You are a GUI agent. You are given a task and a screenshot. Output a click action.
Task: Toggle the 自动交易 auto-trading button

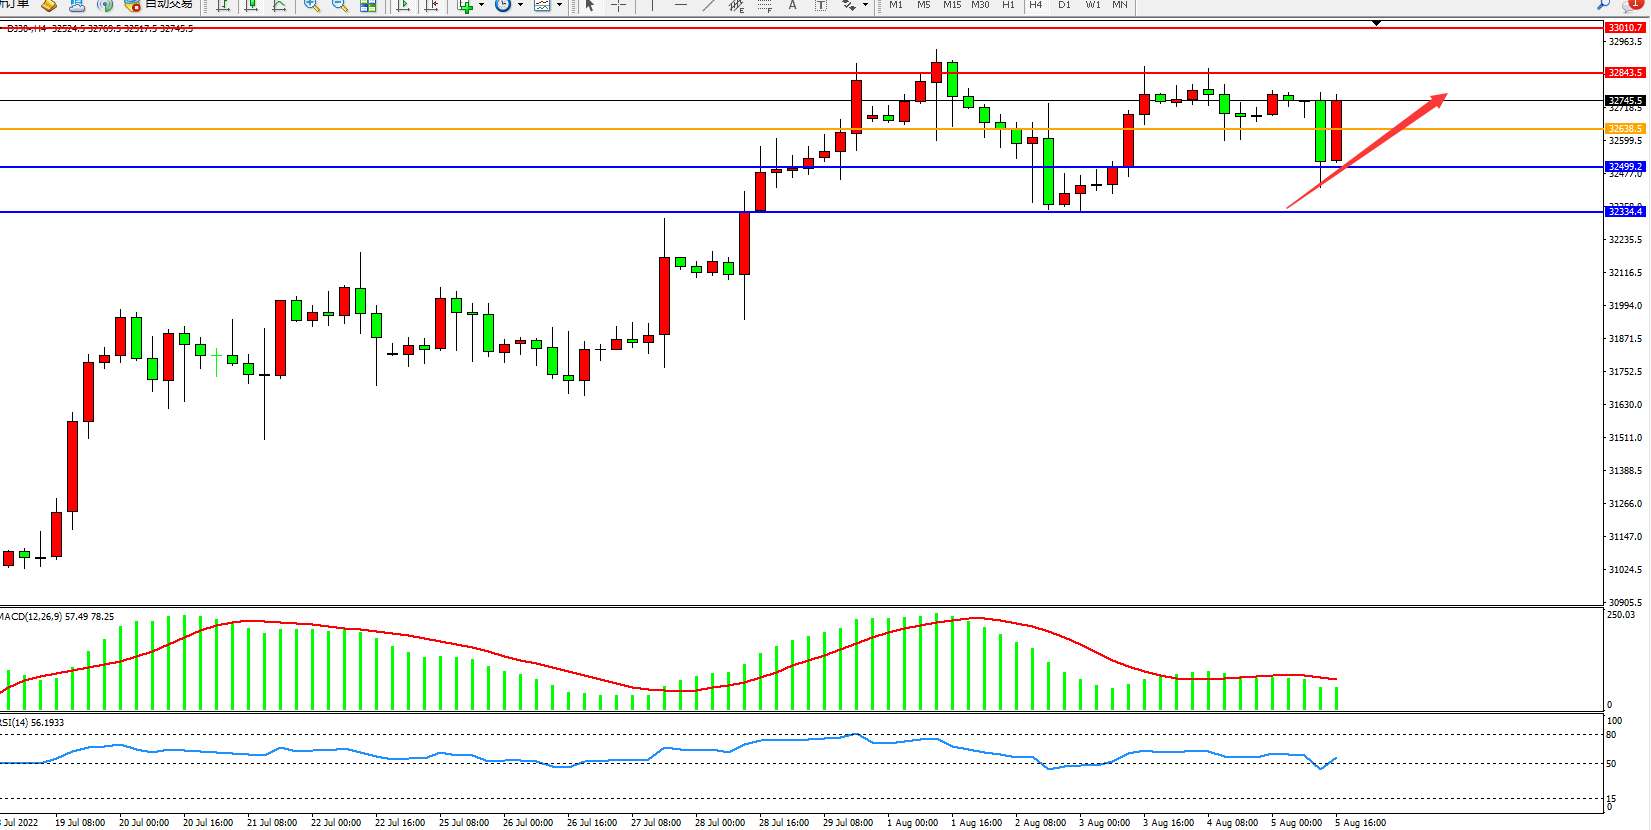159,4
